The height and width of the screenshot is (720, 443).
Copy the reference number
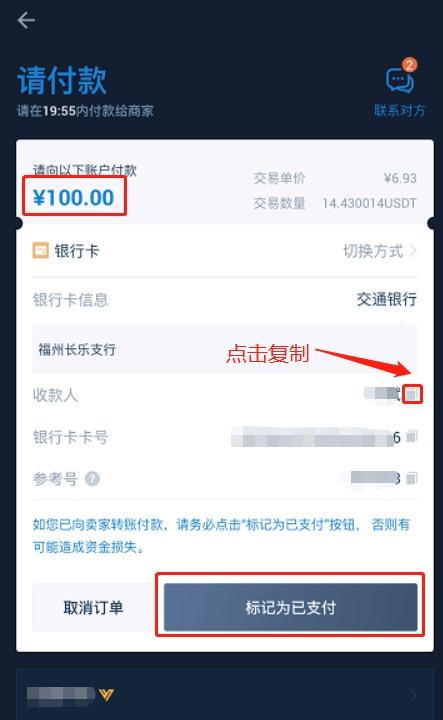[x=412, y=478]
